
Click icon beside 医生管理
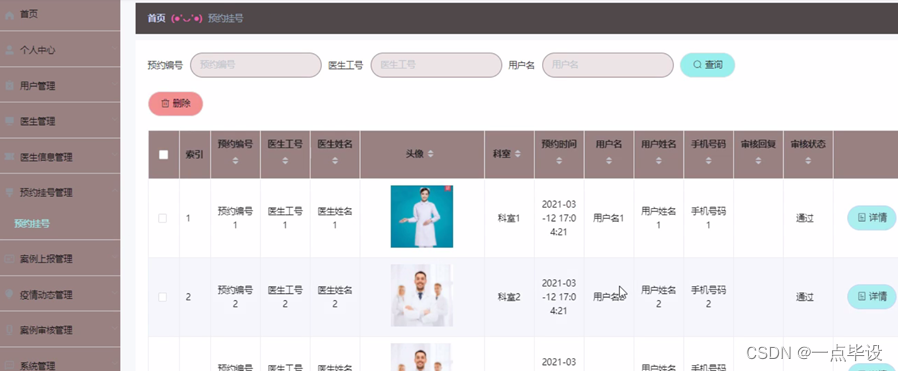9,121
